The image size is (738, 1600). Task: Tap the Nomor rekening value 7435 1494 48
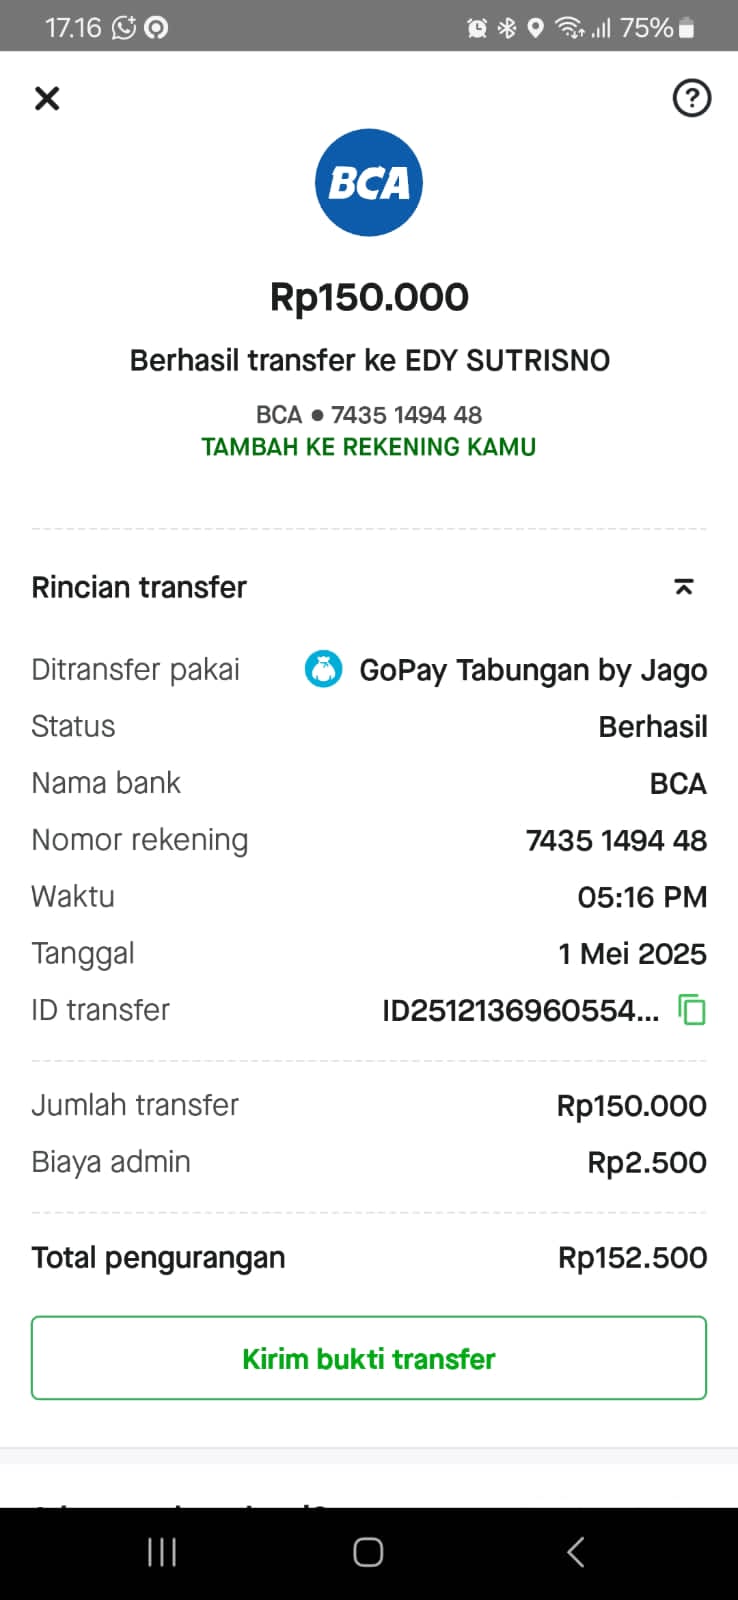[616, 840]
